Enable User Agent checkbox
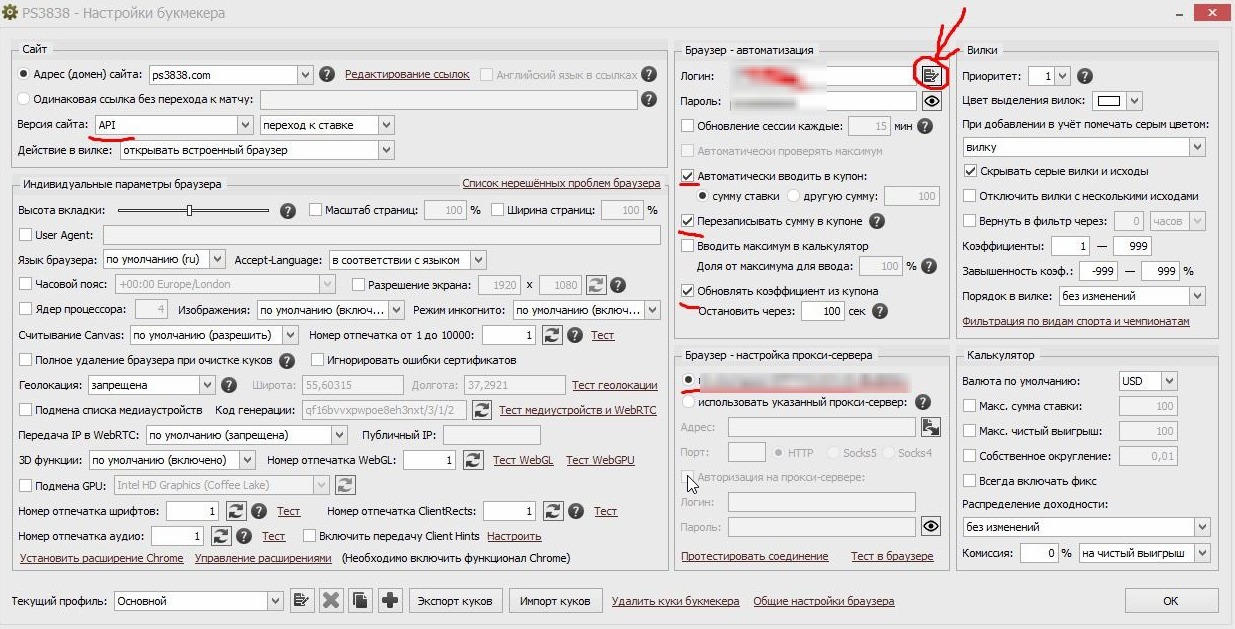 point(26,235)
